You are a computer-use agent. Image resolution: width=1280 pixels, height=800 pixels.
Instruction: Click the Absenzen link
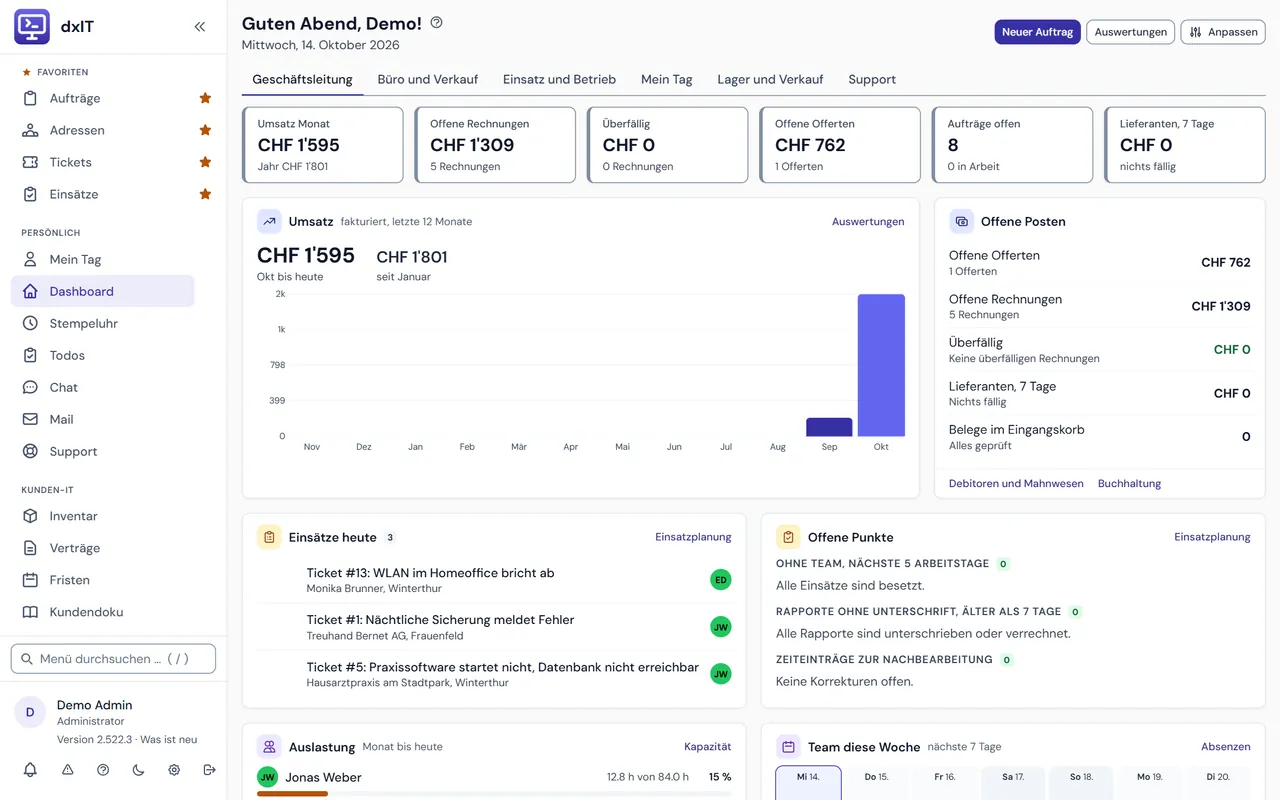pyautogui.click(x=1226, y=746)
